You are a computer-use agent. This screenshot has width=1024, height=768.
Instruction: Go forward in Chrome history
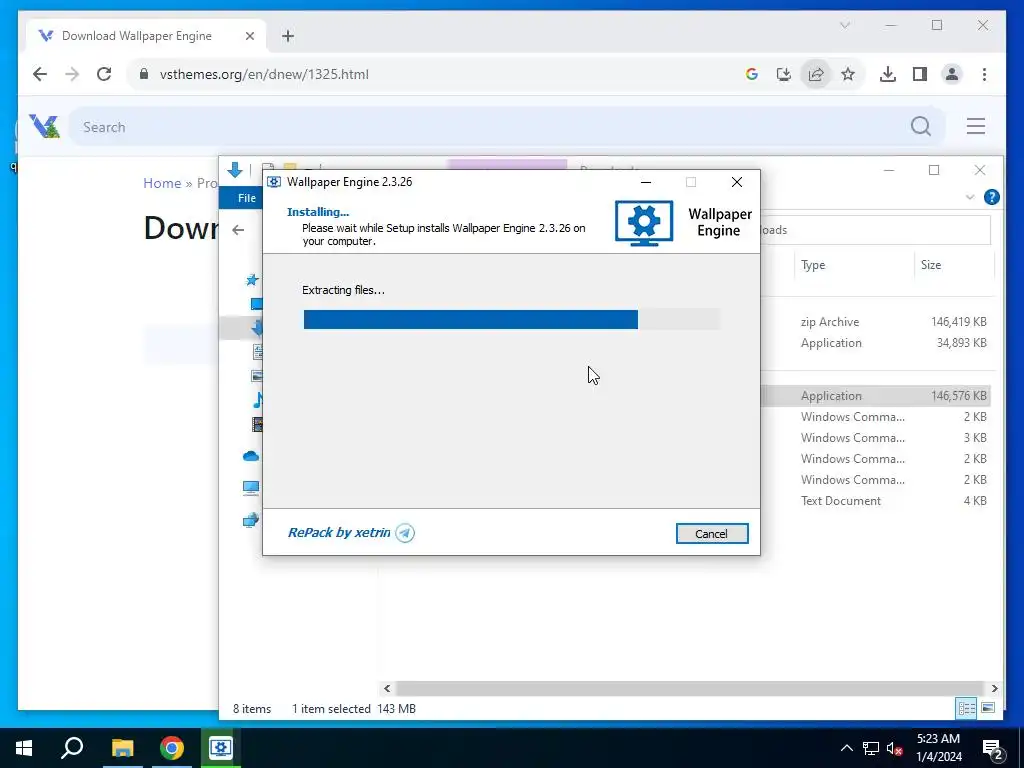(72, 74)
